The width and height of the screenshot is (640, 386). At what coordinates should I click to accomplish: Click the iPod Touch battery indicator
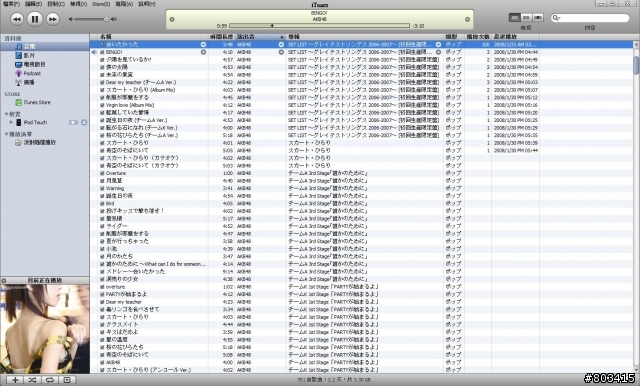[74, 122]
